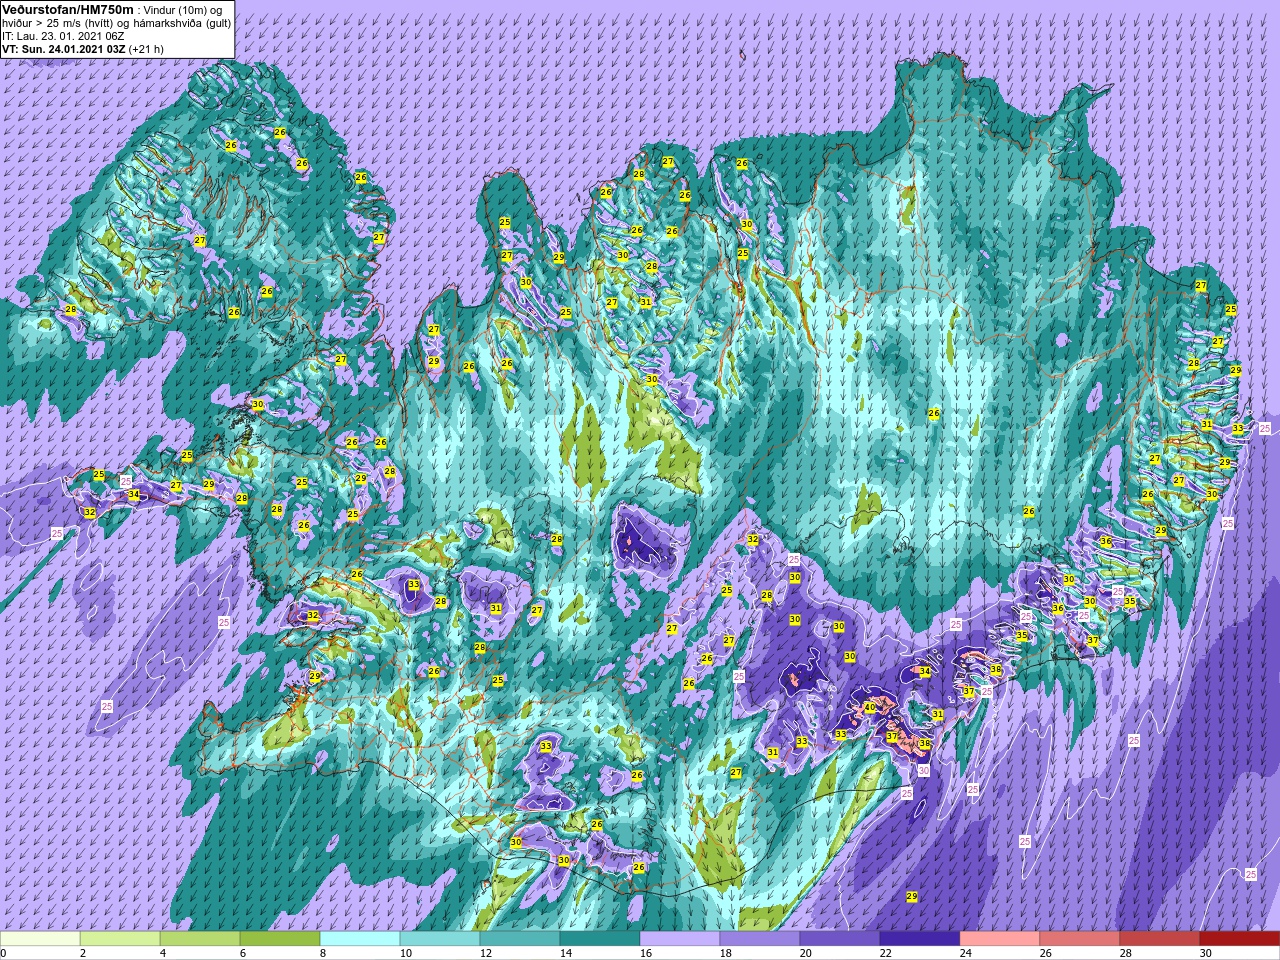Screen dimensions: 1280x960
Task: Click the light green 2–4 m/s legend swatch
Action: tap(120, 939)
